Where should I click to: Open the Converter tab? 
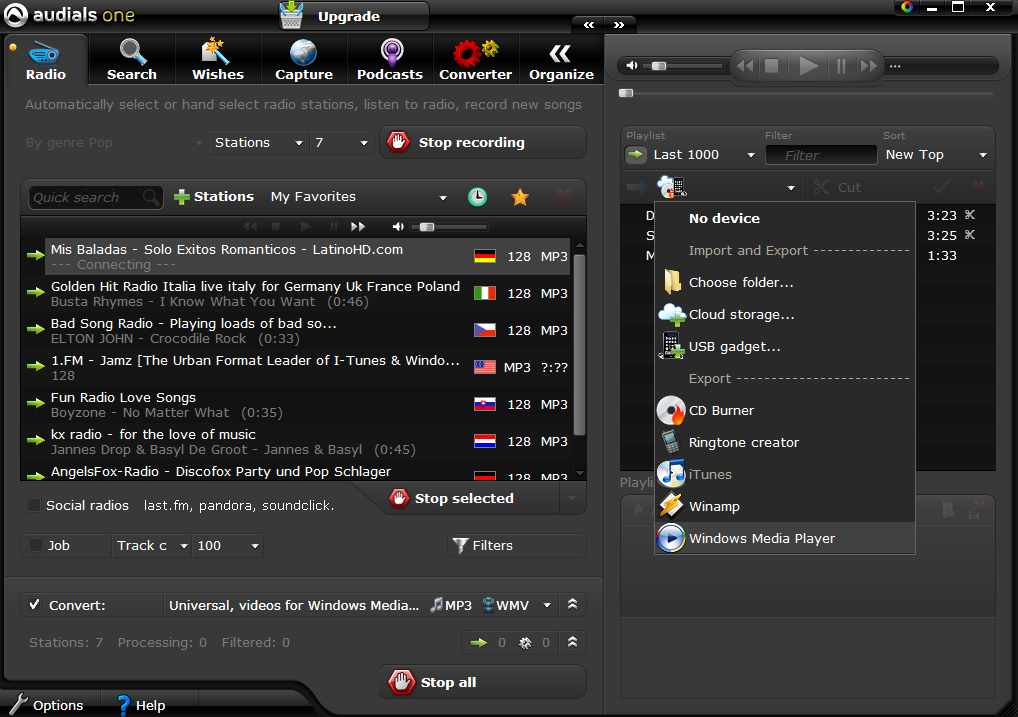475,60
